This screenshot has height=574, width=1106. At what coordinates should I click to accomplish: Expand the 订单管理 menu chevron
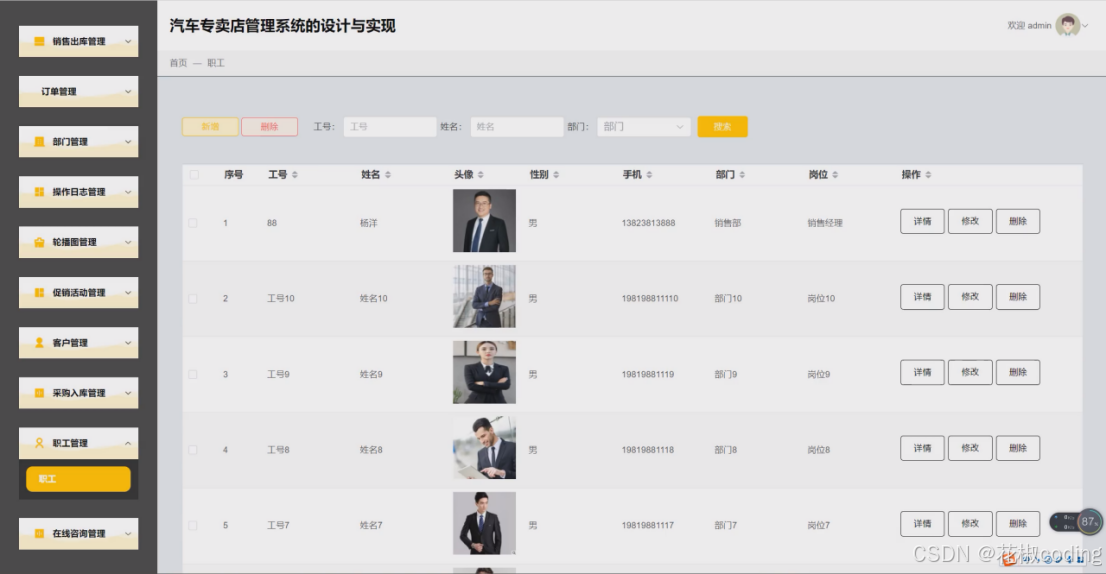(x=128, y=92)
